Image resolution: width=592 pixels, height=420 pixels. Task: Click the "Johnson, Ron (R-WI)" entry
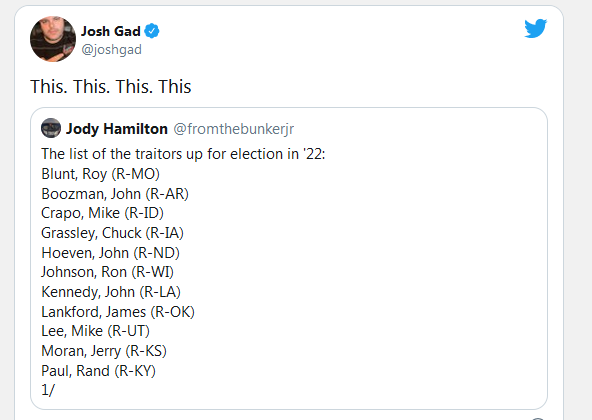[107, 272]
